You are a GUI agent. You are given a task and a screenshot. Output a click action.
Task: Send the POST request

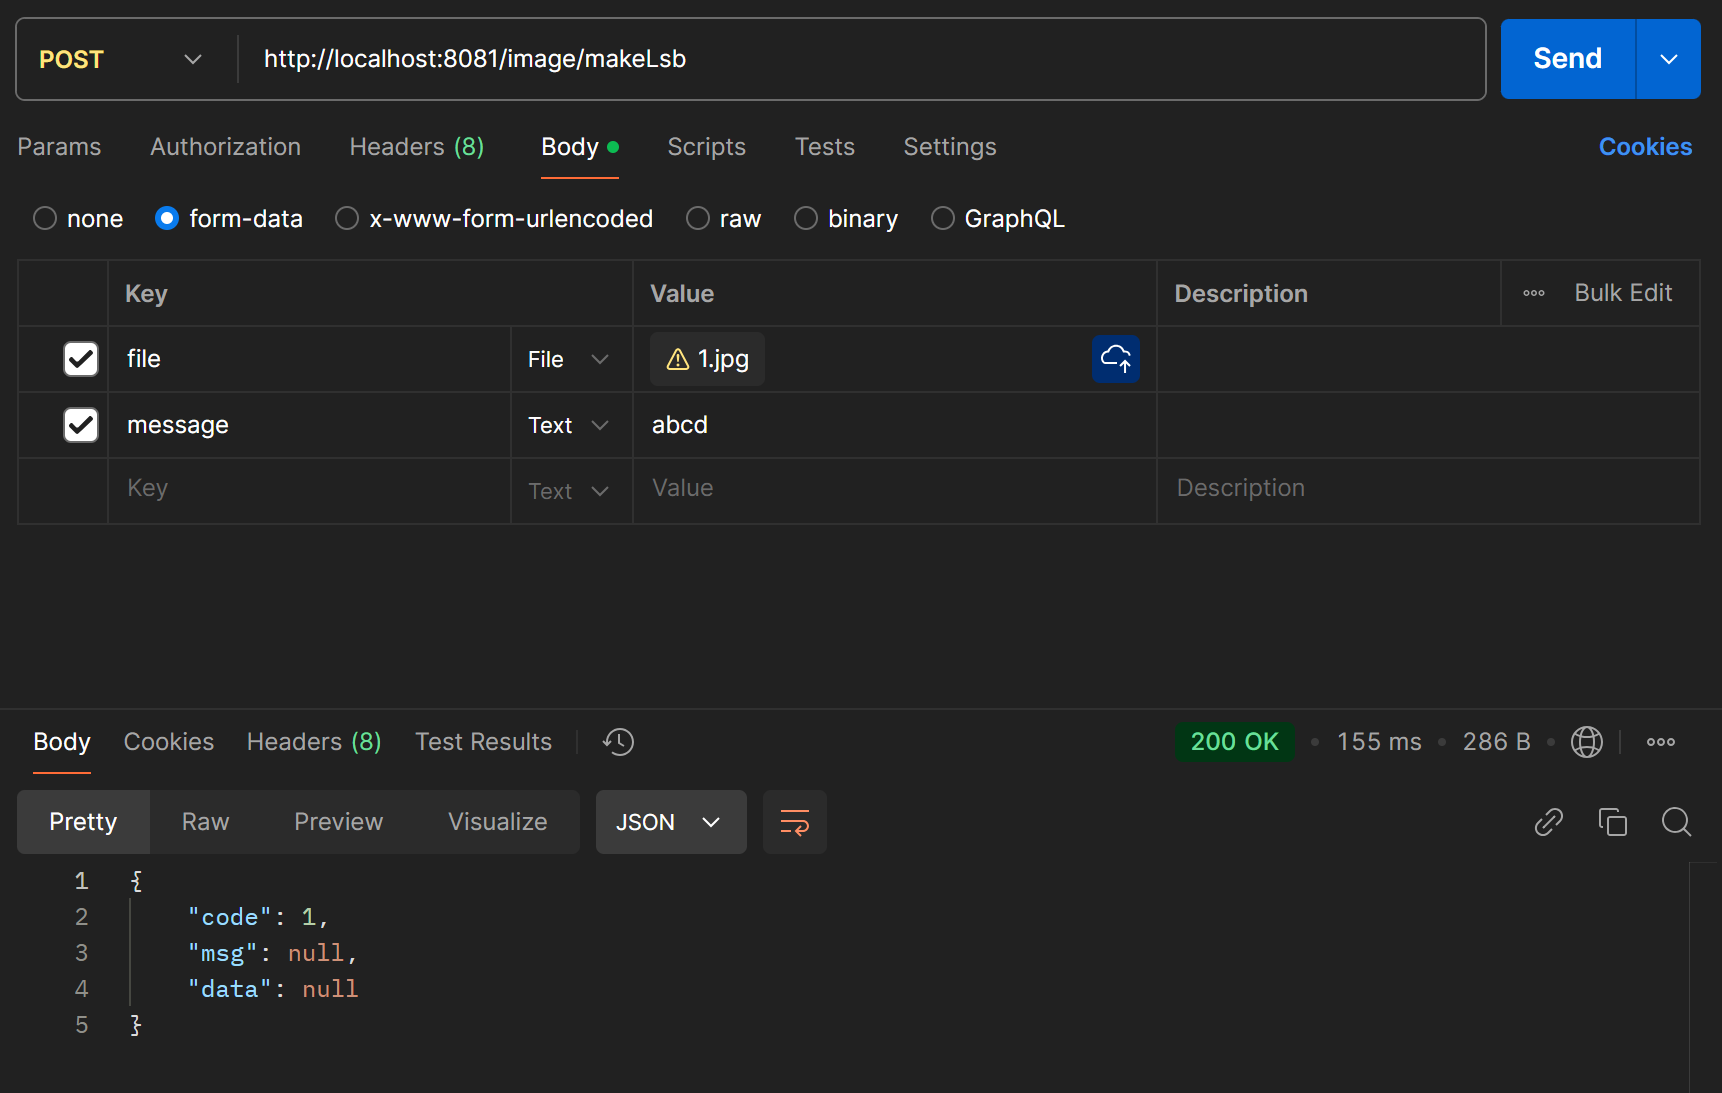pos(1567,59)
